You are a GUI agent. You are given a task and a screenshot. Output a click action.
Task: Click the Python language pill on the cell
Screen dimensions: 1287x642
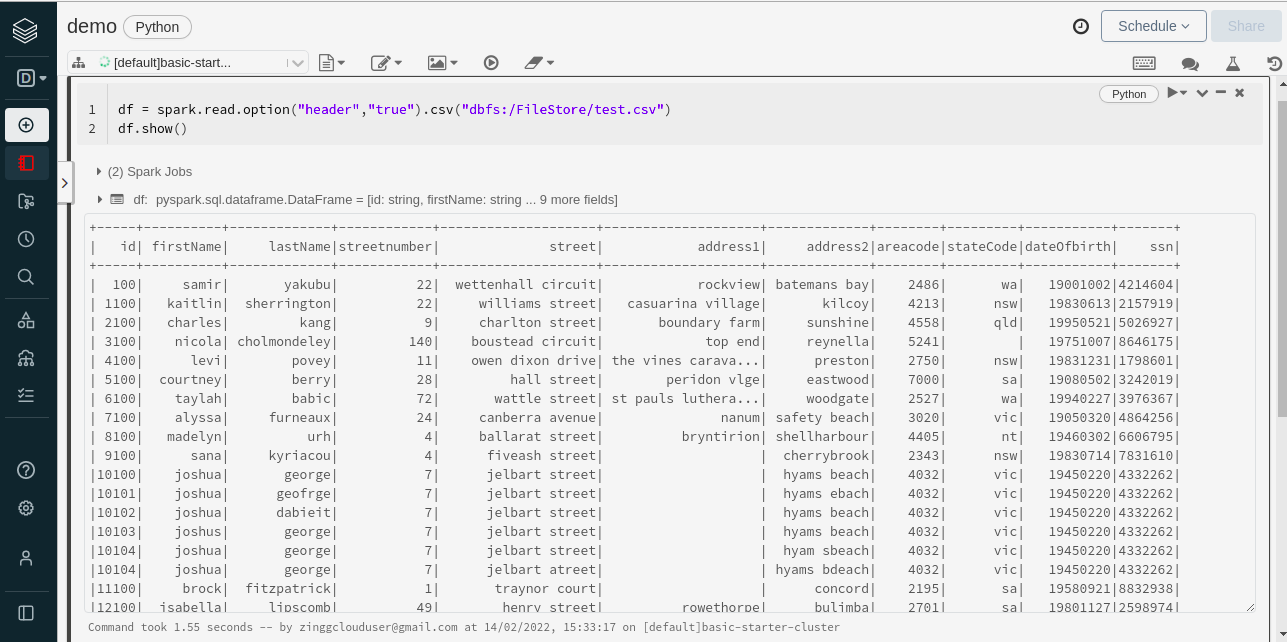pyautogui.click(x=1128, y=93)
